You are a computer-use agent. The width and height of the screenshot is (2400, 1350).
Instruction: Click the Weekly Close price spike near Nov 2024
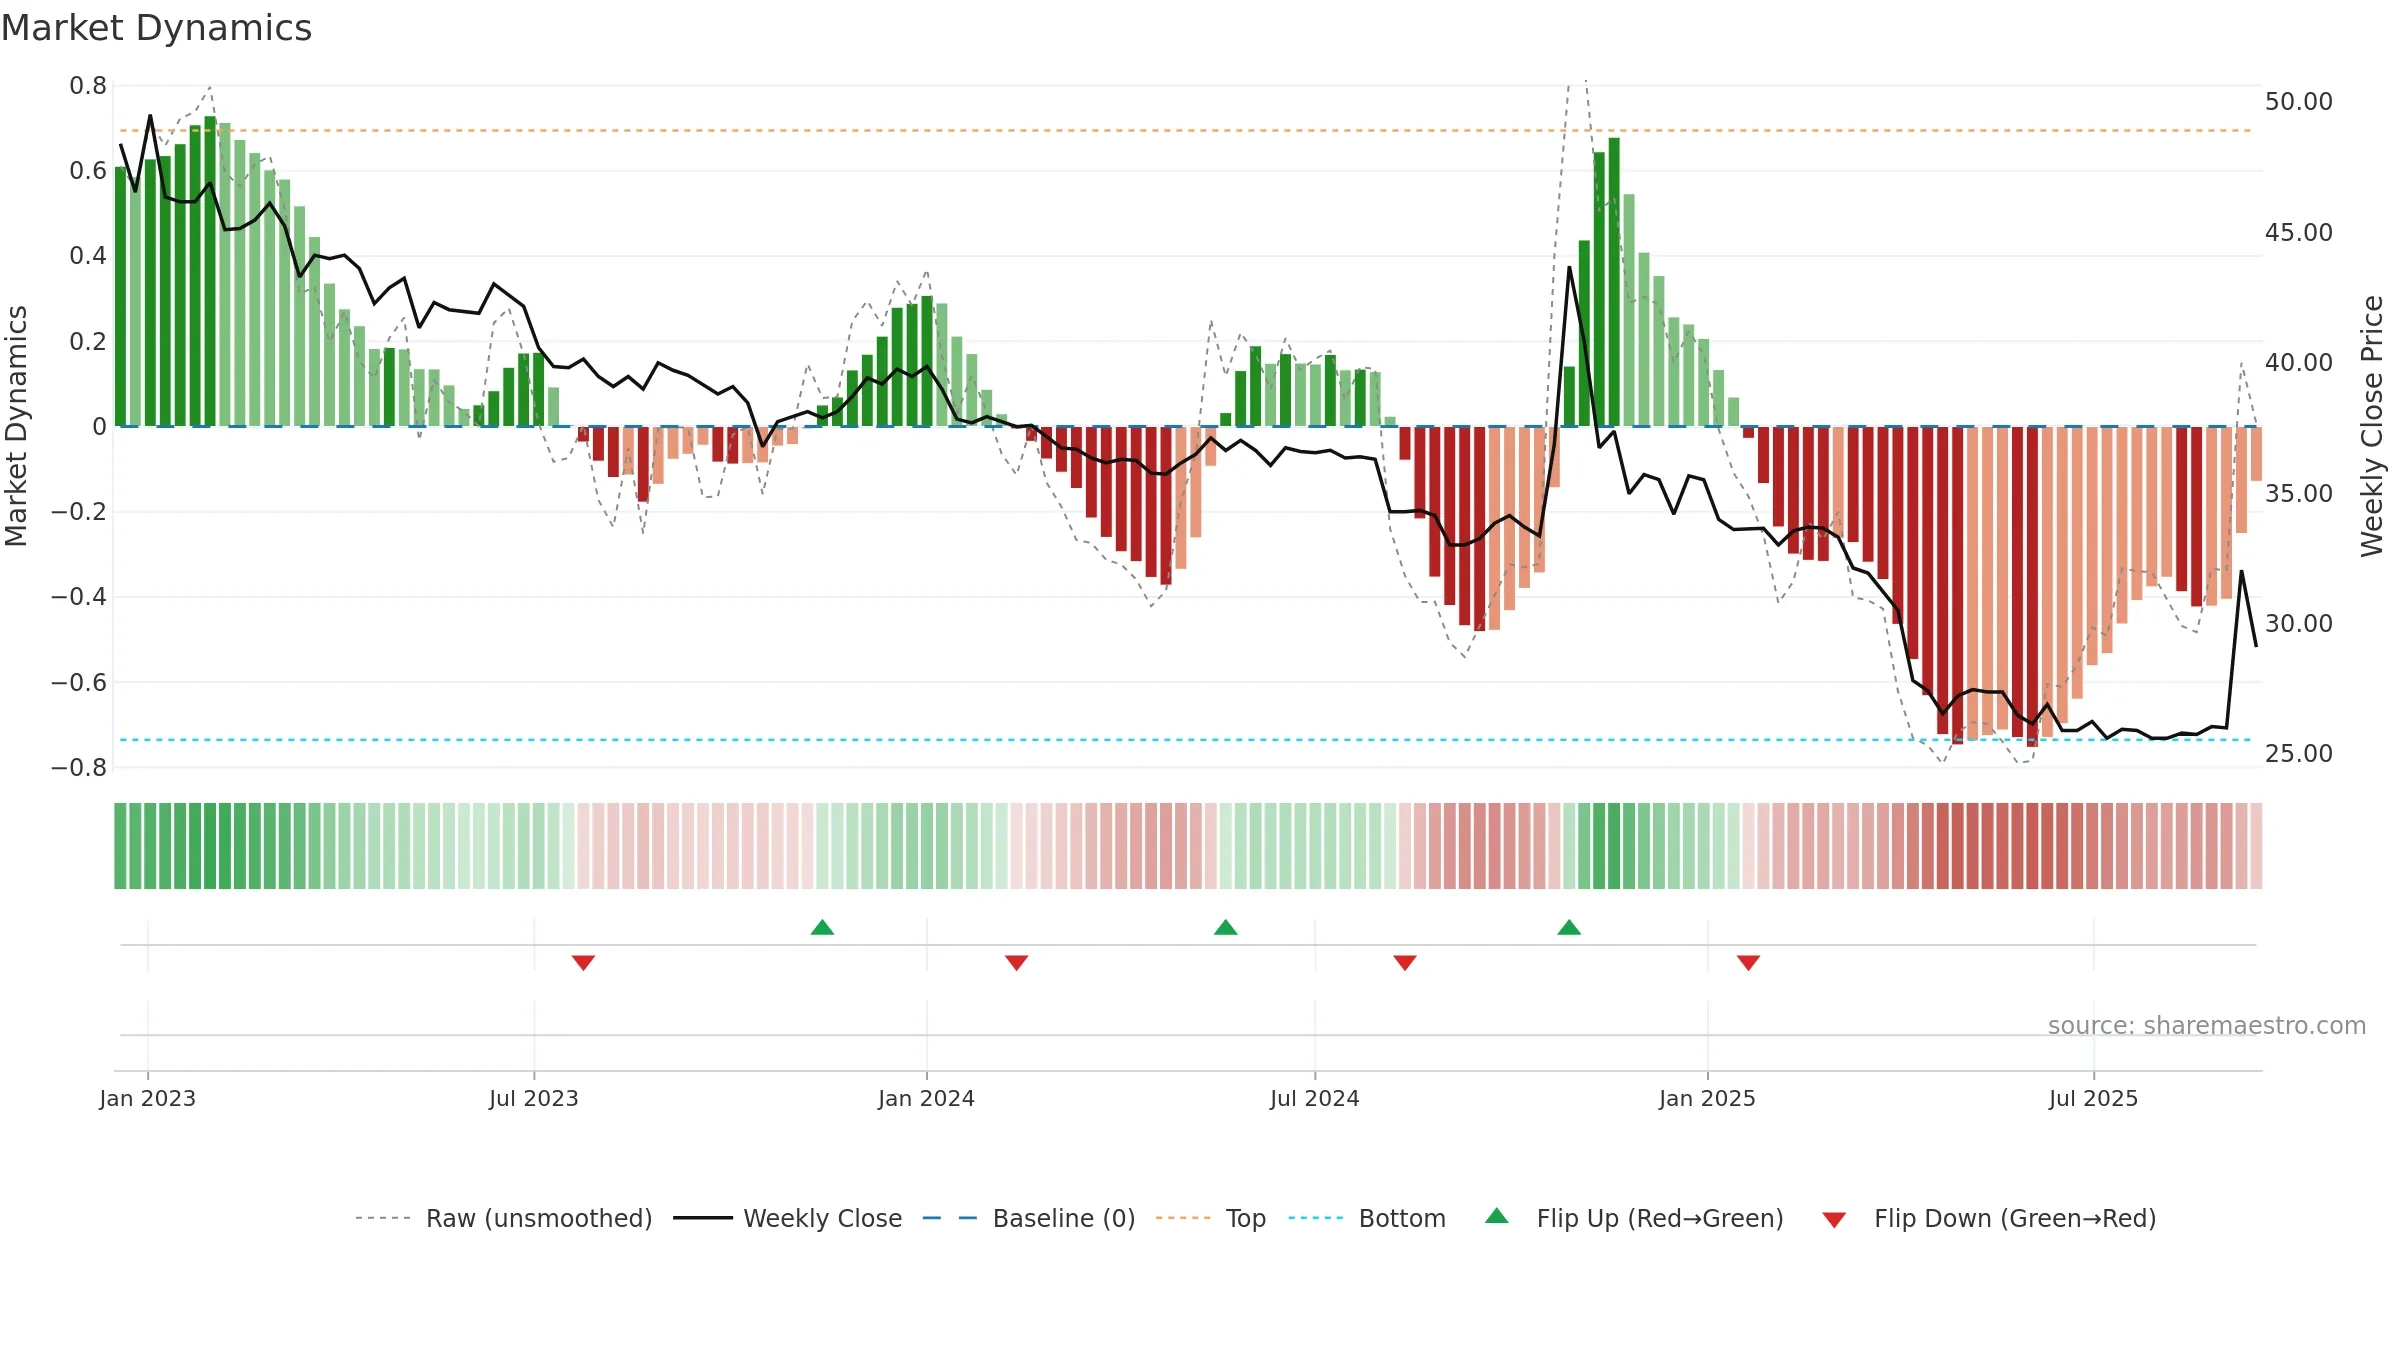1569,268
